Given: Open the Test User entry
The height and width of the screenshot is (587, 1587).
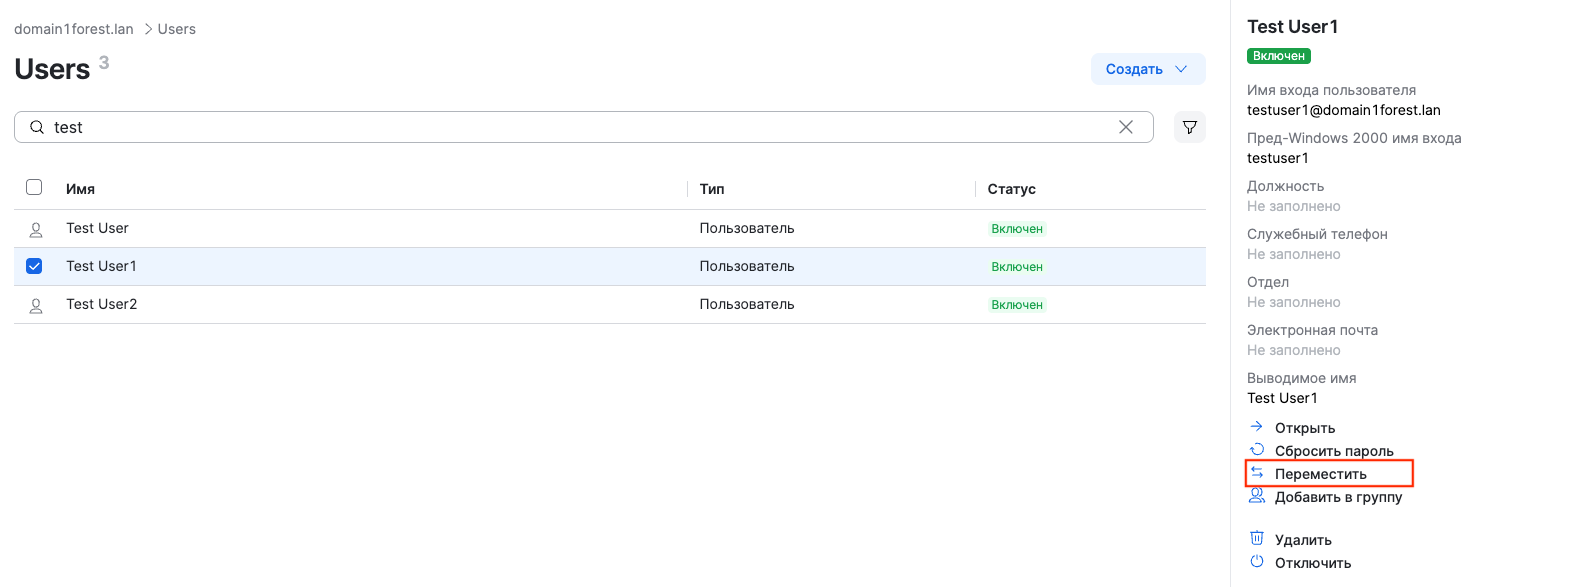Looking at the screenshot, I should (97, 228).
